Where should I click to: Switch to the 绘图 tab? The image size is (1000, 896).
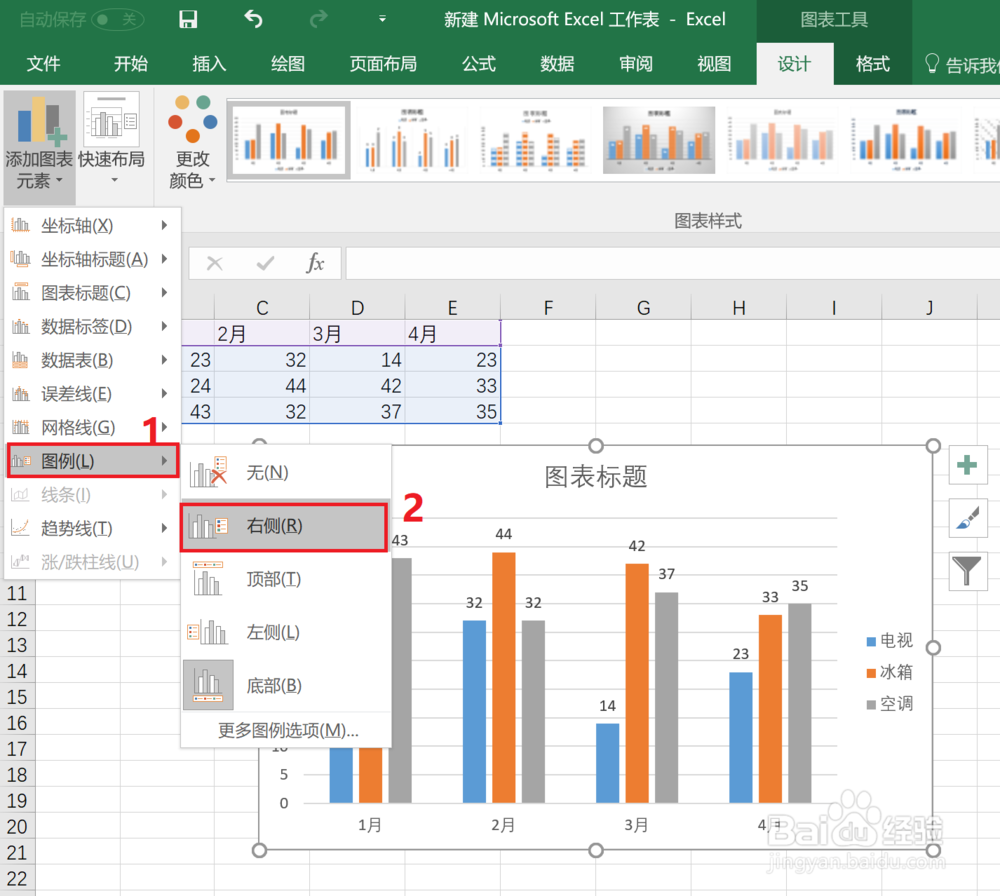coord(288,64)
